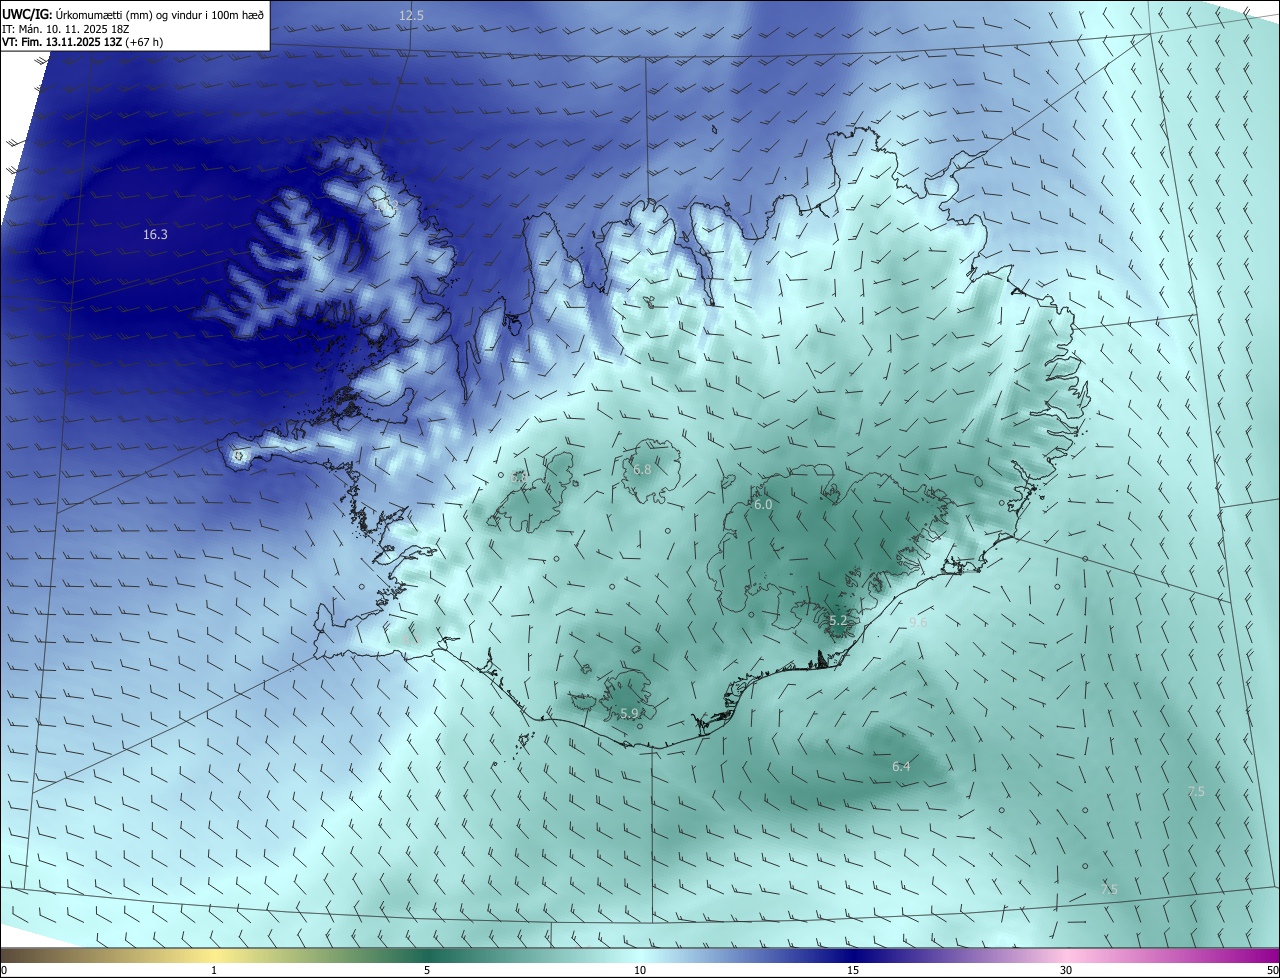Click the 12.5 value label
The height and width of the screenshot is (978, 1280).
(x=411, y=15)
